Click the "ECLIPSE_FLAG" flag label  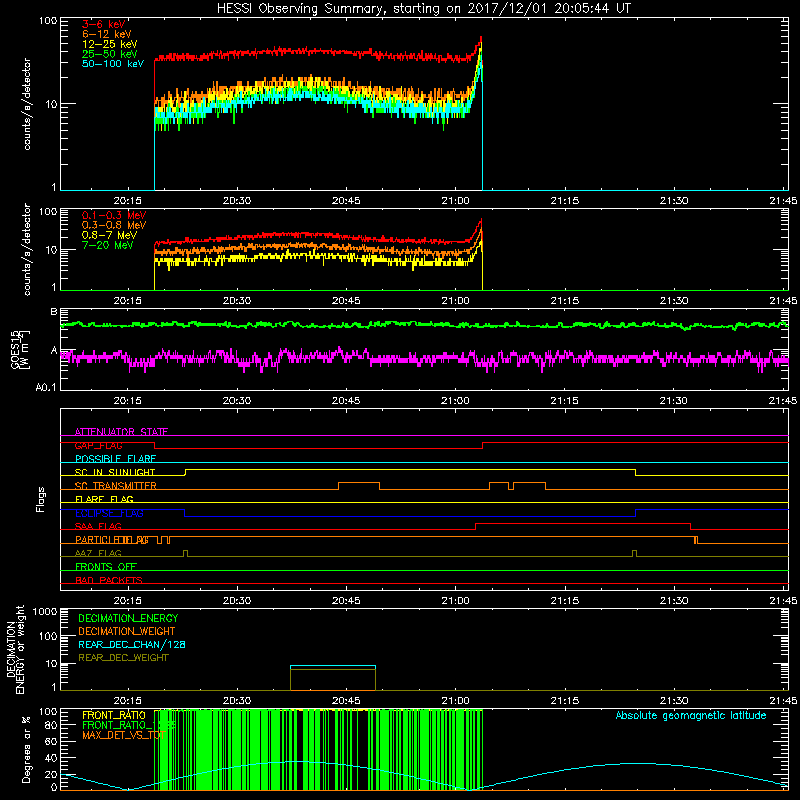[x=109, y=513]
